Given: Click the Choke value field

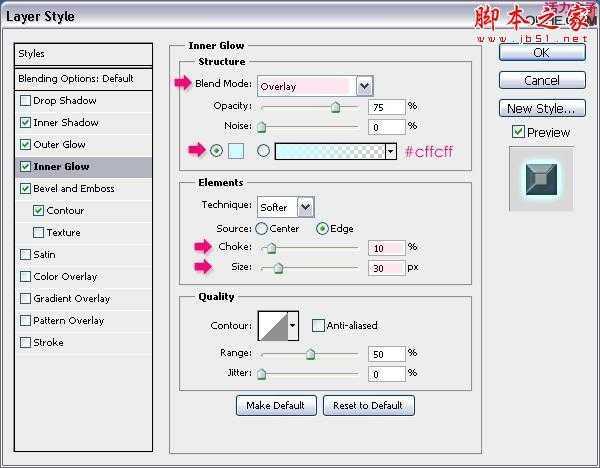Looking at the screenshot, I should [x=386, y=248].
